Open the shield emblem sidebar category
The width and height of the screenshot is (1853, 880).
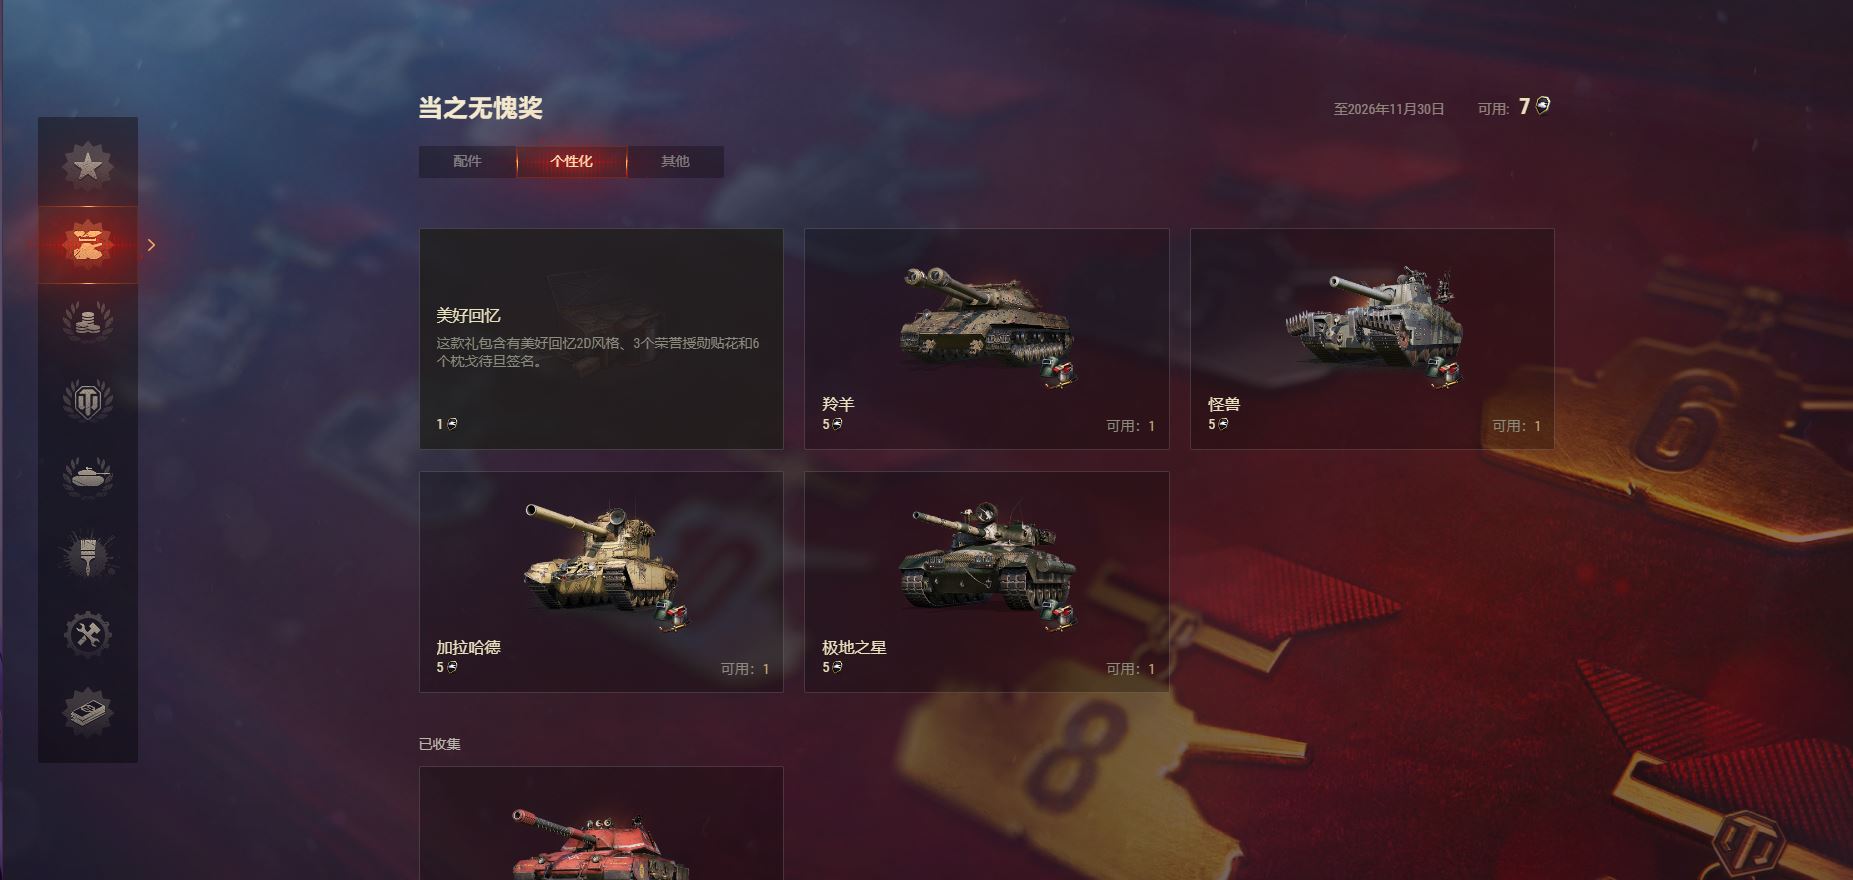(x=88, y=400)
